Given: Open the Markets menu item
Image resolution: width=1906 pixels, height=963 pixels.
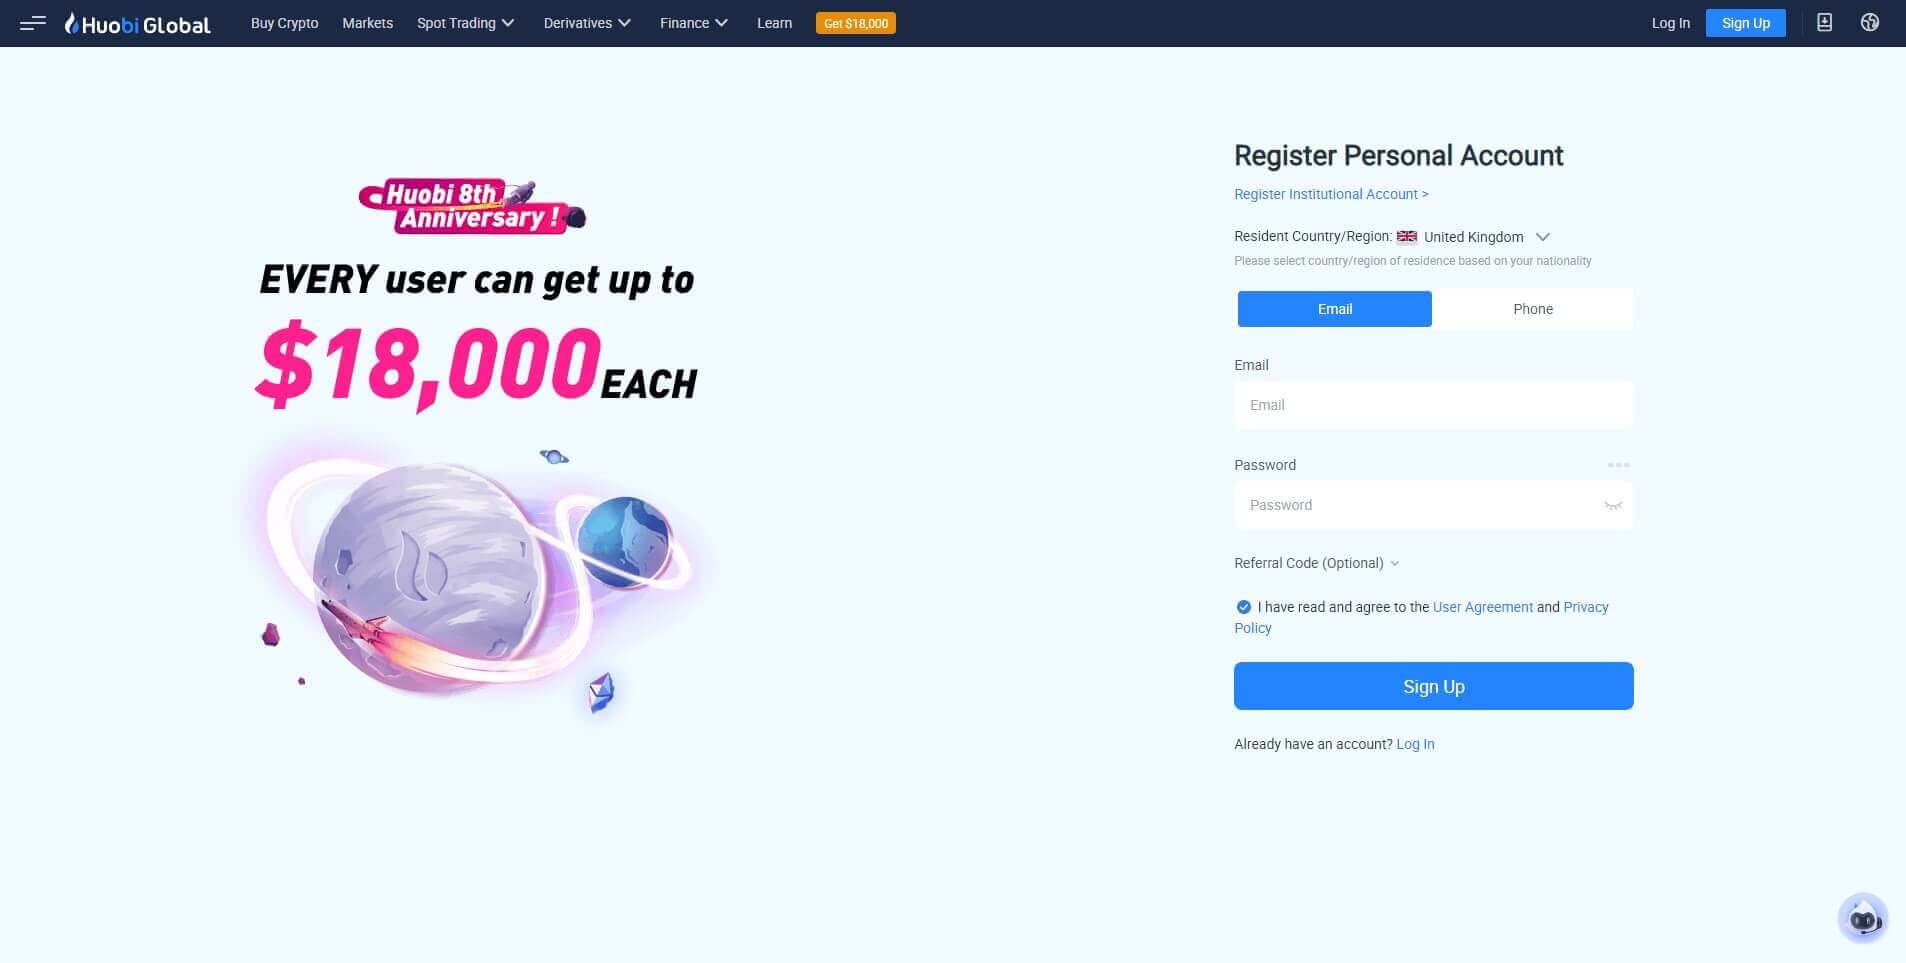Looking at the screenshot, I should 367,23.
